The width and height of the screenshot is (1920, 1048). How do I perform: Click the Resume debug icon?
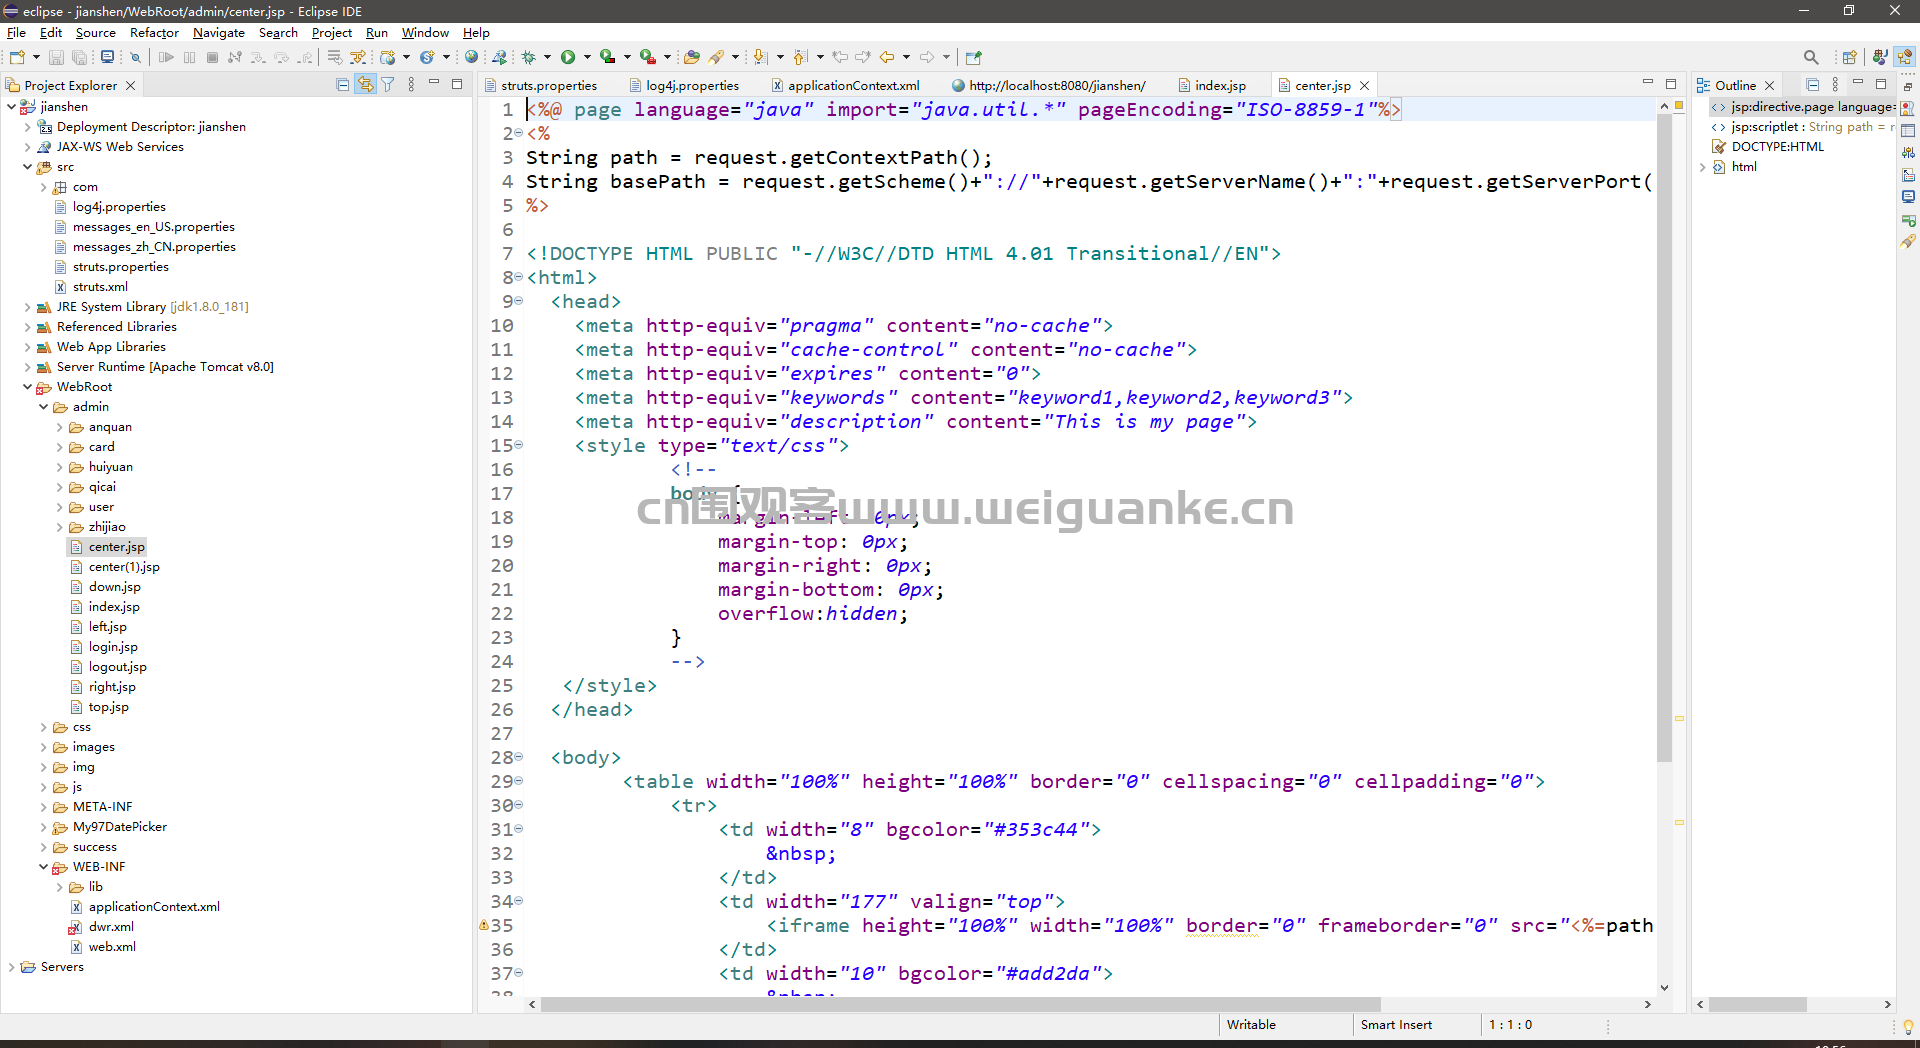[166, 57]
